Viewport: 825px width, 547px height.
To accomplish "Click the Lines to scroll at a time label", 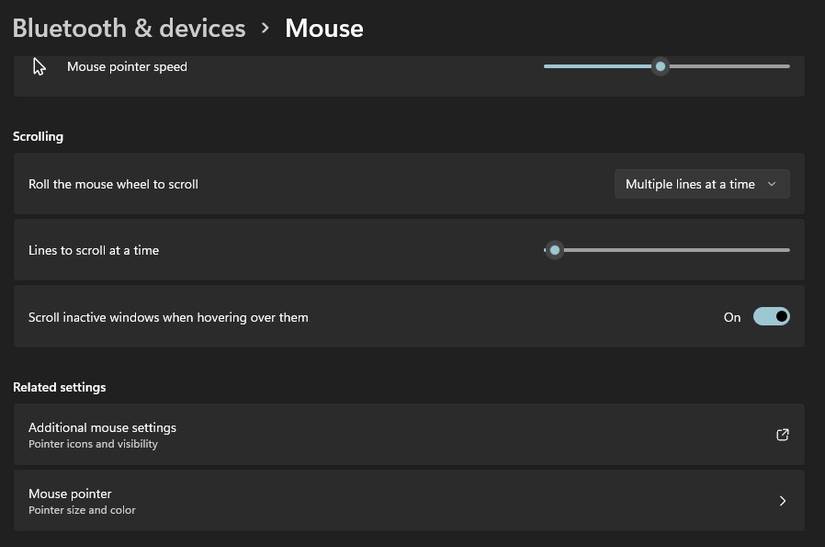I will pos(93,250).
